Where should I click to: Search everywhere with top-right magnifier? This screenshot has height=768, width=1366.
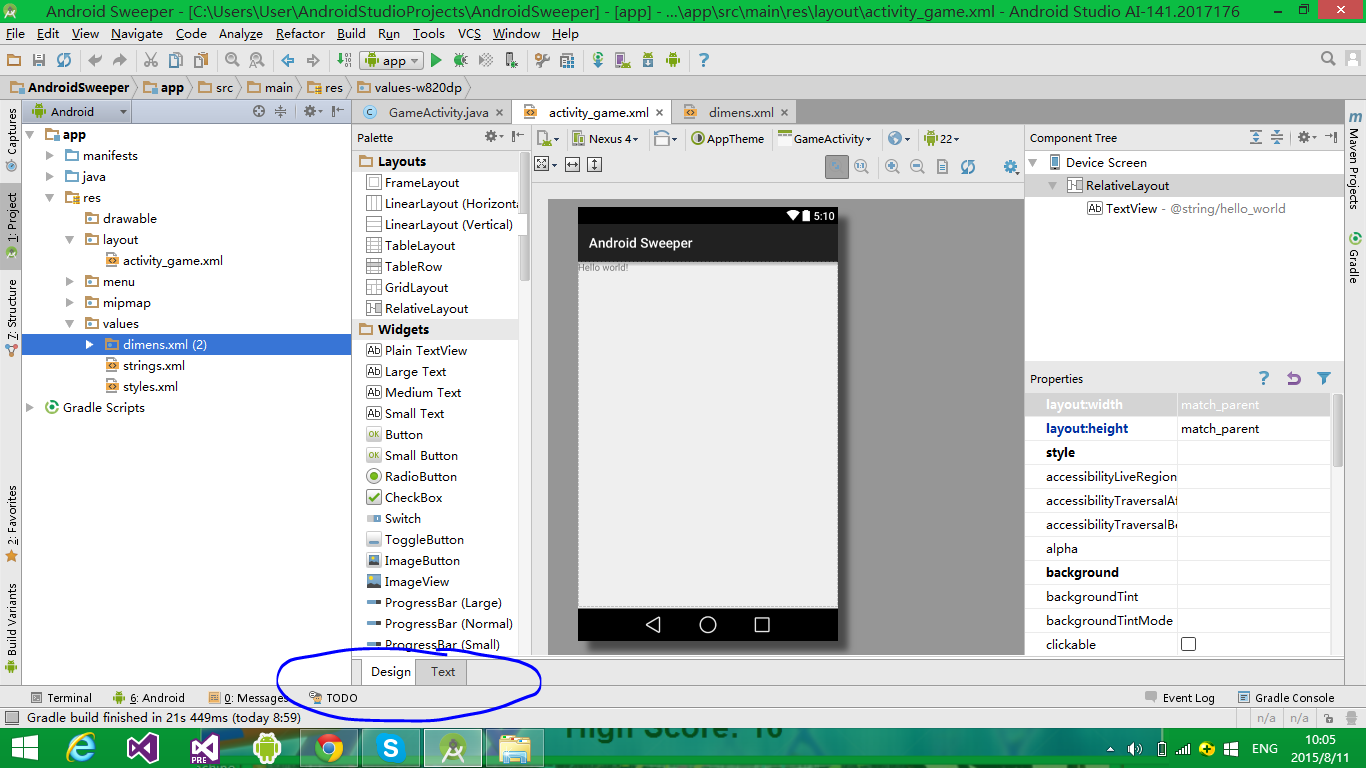[1328, 60]
